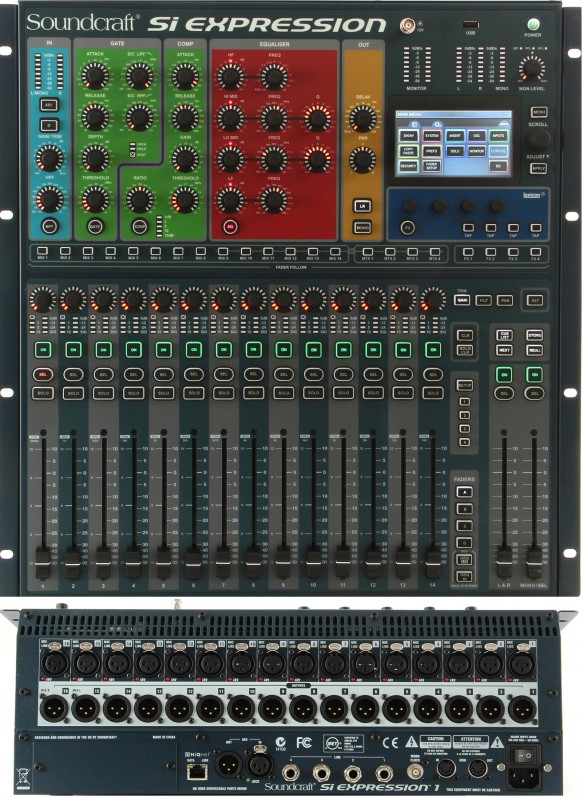Push the SOLO CLR button
The image size is (583, 800).
point(464,352)
